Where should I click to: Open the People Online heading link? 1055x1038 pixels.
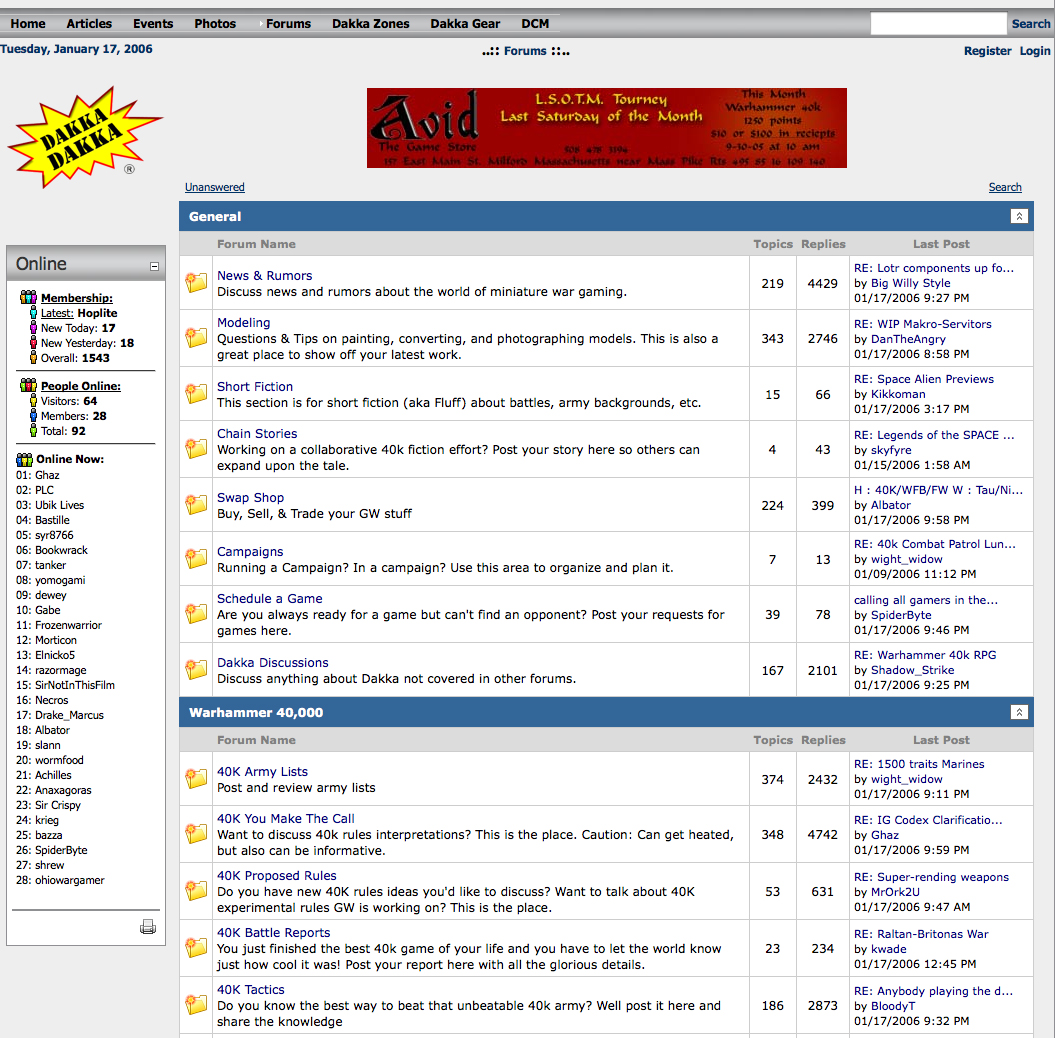coord(81,386)
